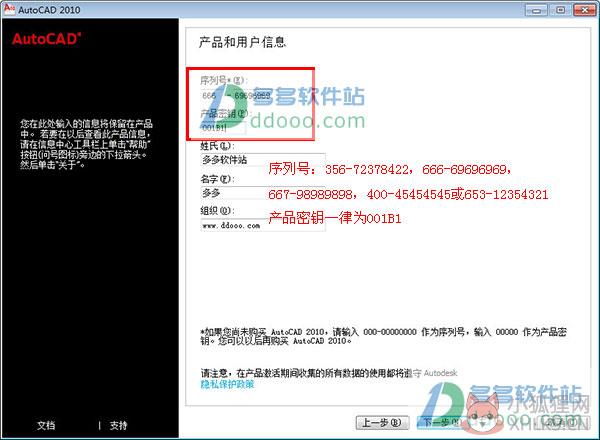Focus the 名字 first name field
600x440 pixels.
263,193
